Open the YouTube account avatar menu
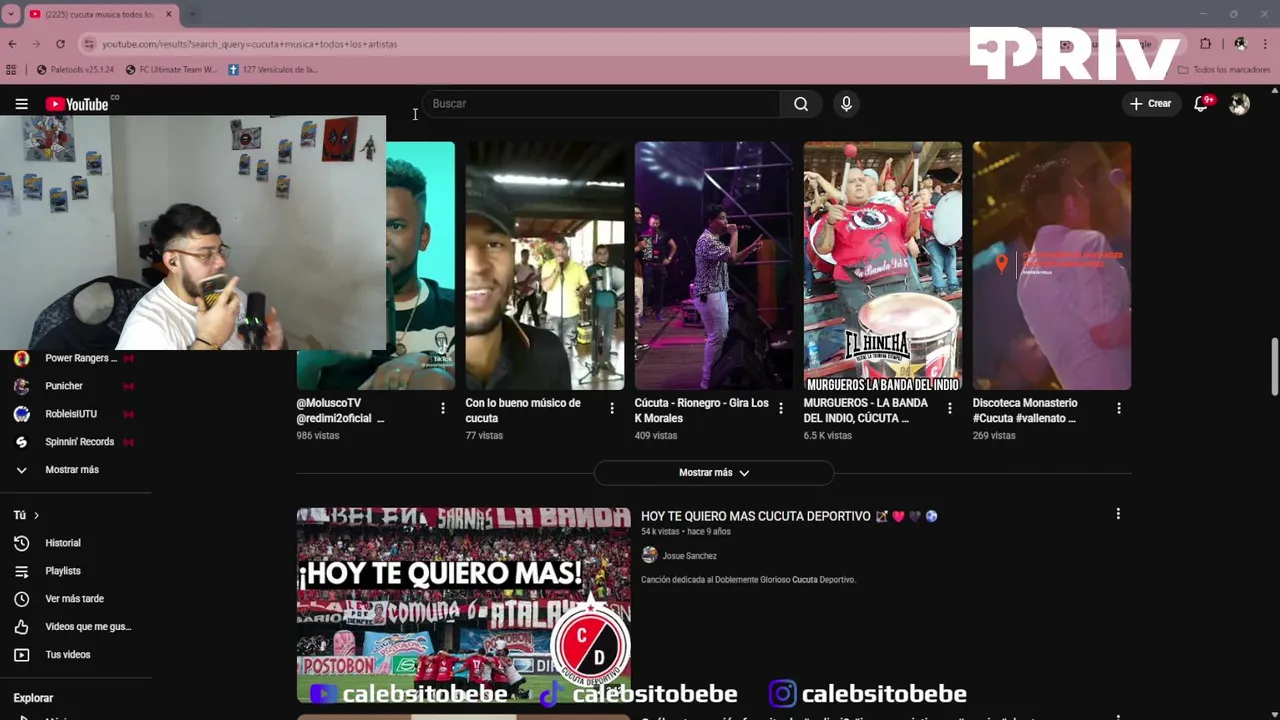 point(1239,104)
